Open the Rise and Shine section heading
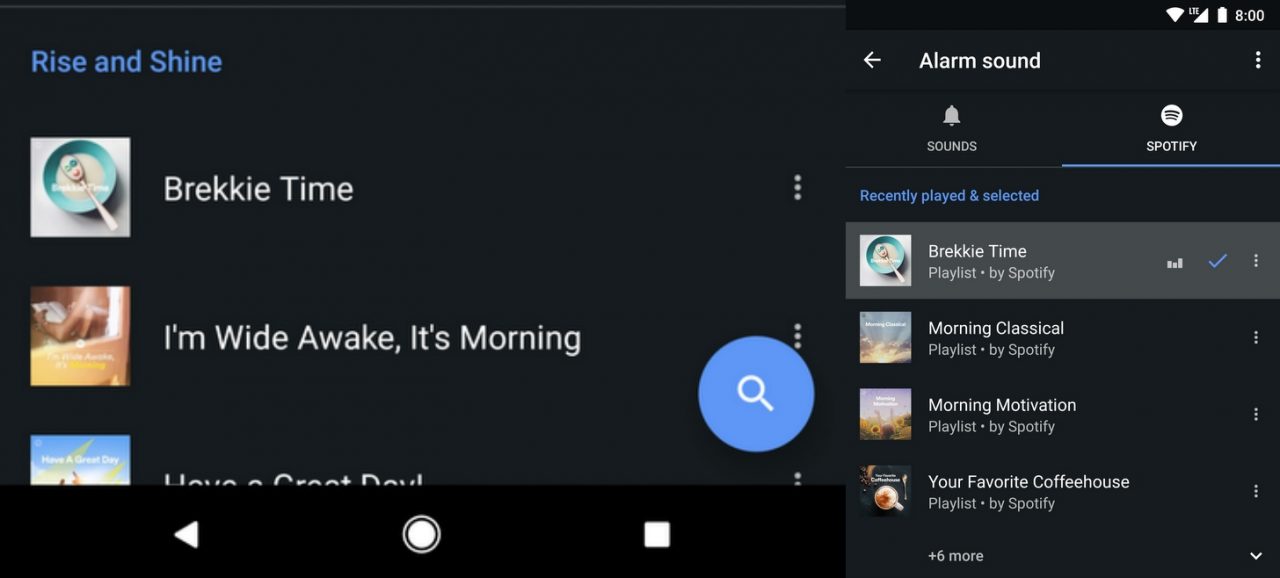 pyautogui.click(x=127, y=62)
